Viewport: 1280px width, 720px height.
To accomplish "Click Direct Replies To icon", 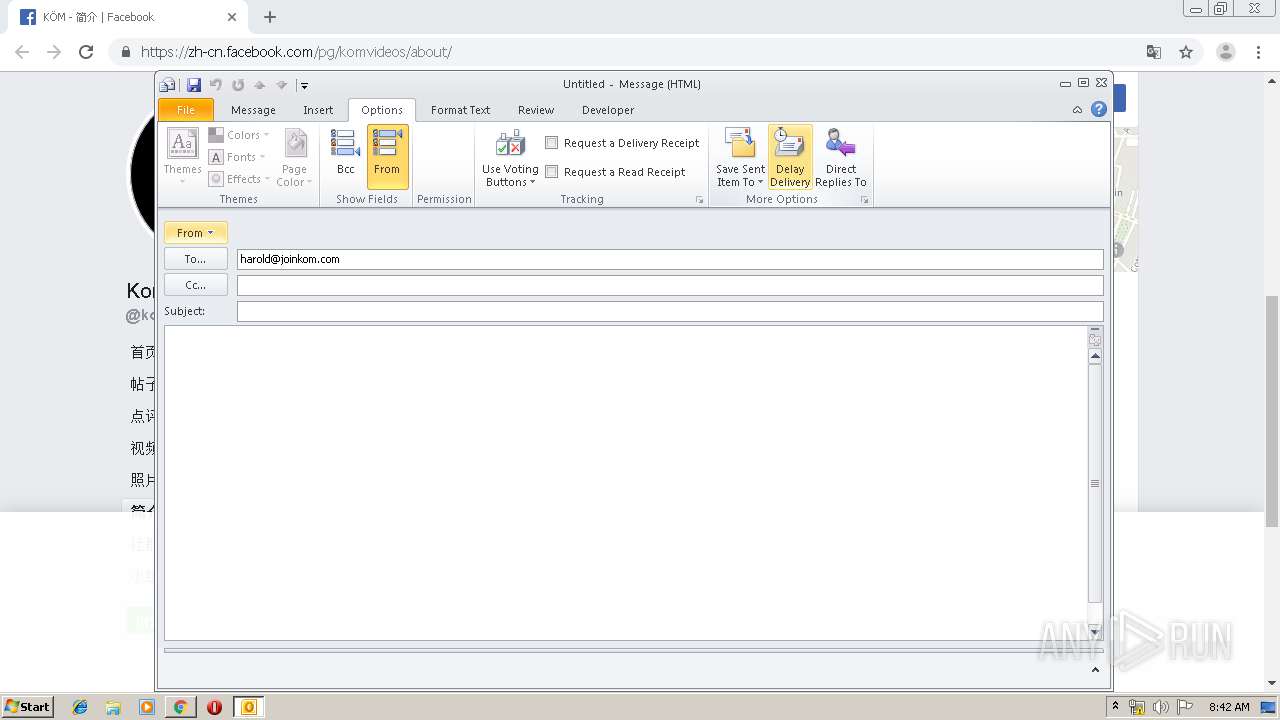I will [x=841, y=158].
